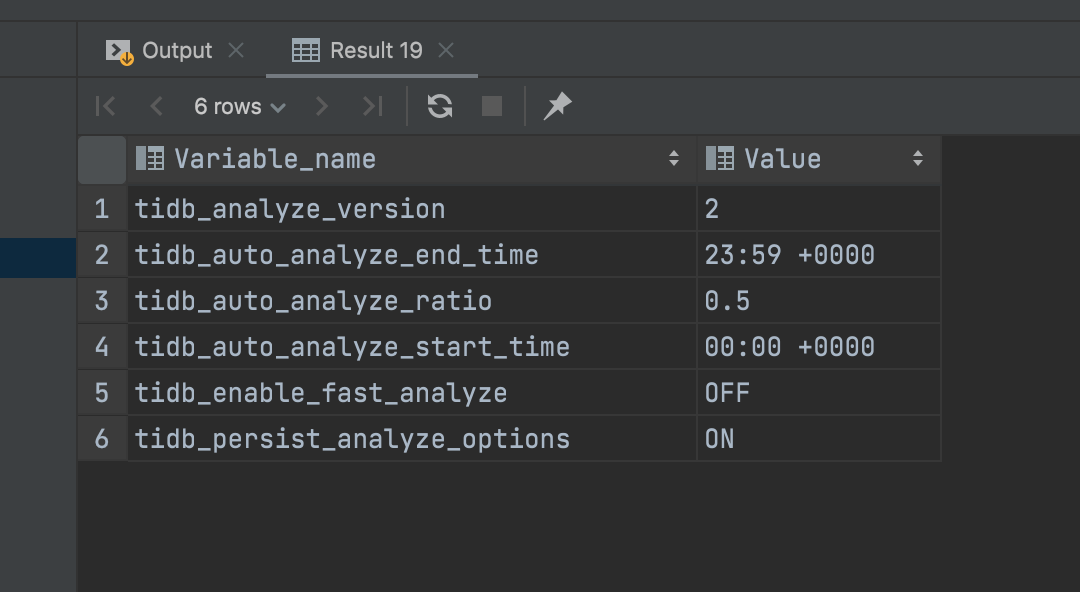
Task: Close the Output tab
Action: [x=236, y=50]
